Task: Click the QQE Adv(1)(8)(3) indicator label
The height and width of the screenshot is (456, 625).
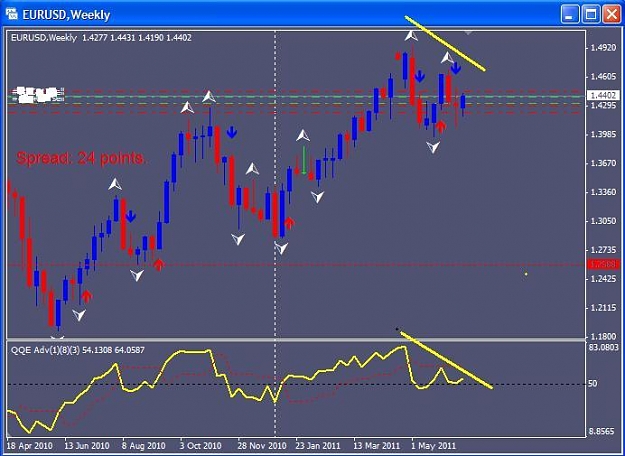Action: 45,350
